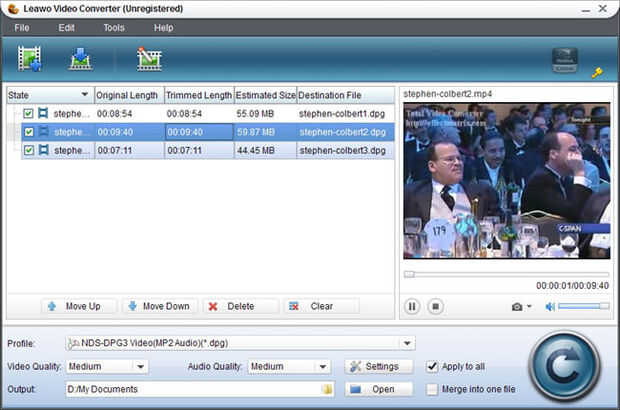Uncheck the stephen-colbert2.dpg row checkbox
The height and width of the screenshot is (410, 620).
[x=29, y=132]
